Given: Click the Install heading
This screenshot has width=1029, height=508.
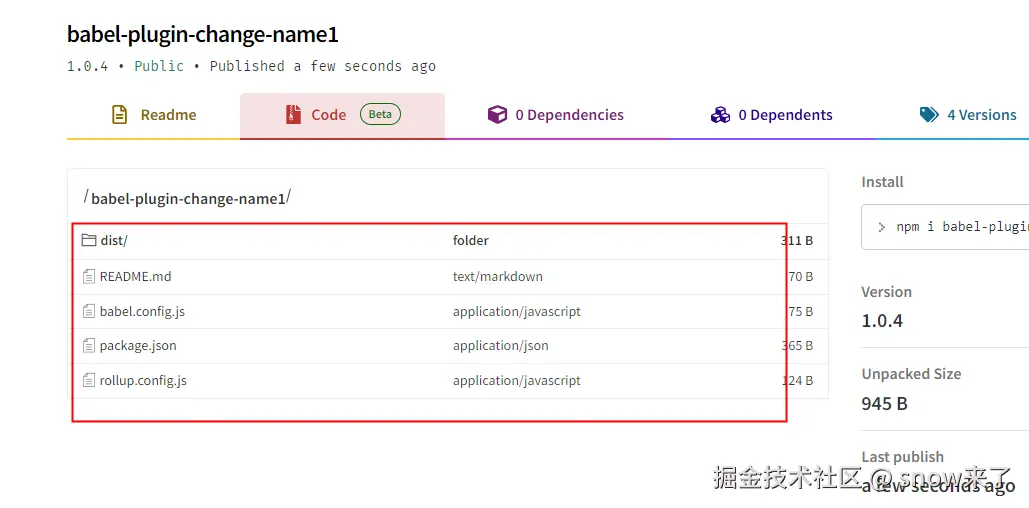Looking at the screenshot, I should [882, 182].
